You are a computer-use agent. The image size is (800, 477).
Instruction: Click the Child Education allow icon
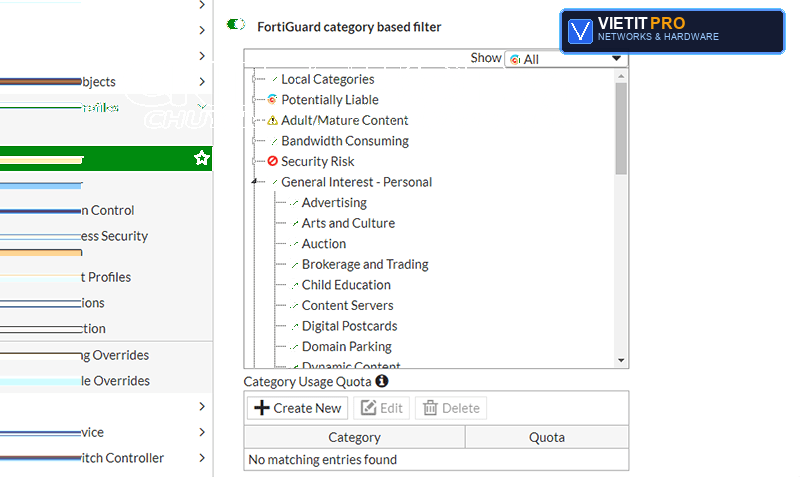click(x=294, y=285)
